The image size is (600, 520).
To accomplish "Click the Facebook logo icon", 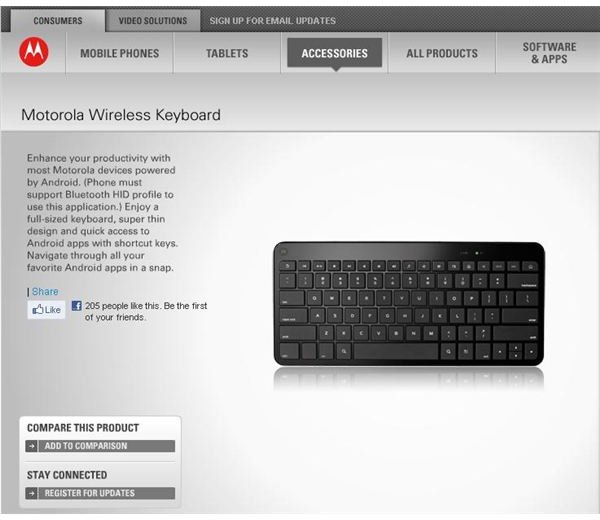I will 77,306.
